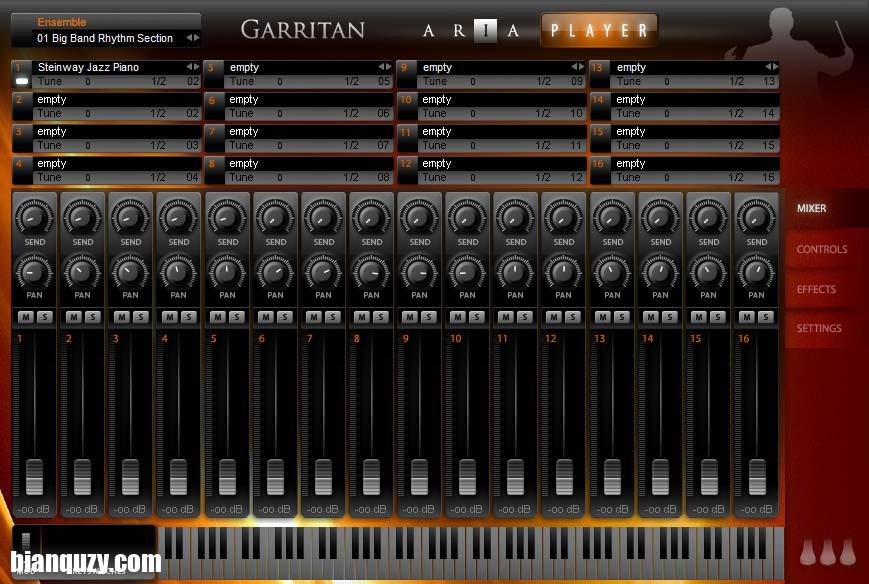Click the Tune value of slot 1
This screenshot has height=584, width=869.
[88, 82]
